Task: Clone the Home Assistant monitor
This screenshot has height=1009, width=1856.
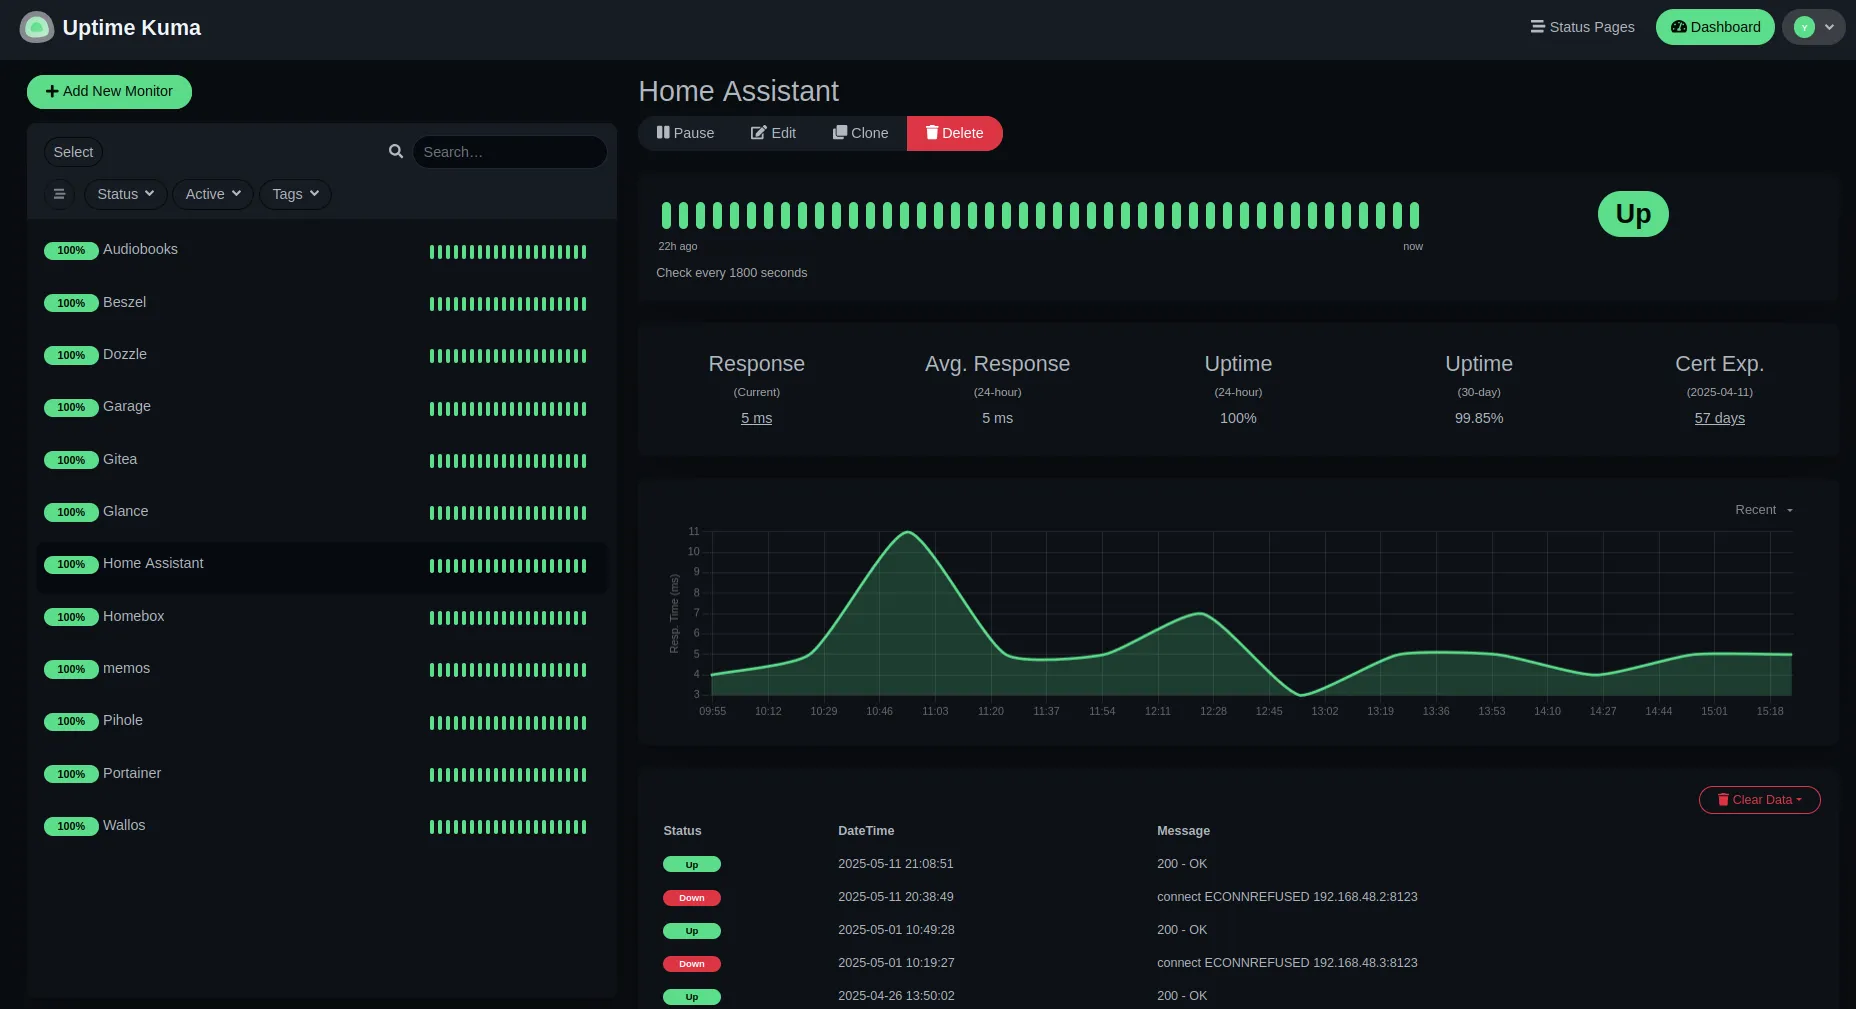Action: click(x=860, y=133)
